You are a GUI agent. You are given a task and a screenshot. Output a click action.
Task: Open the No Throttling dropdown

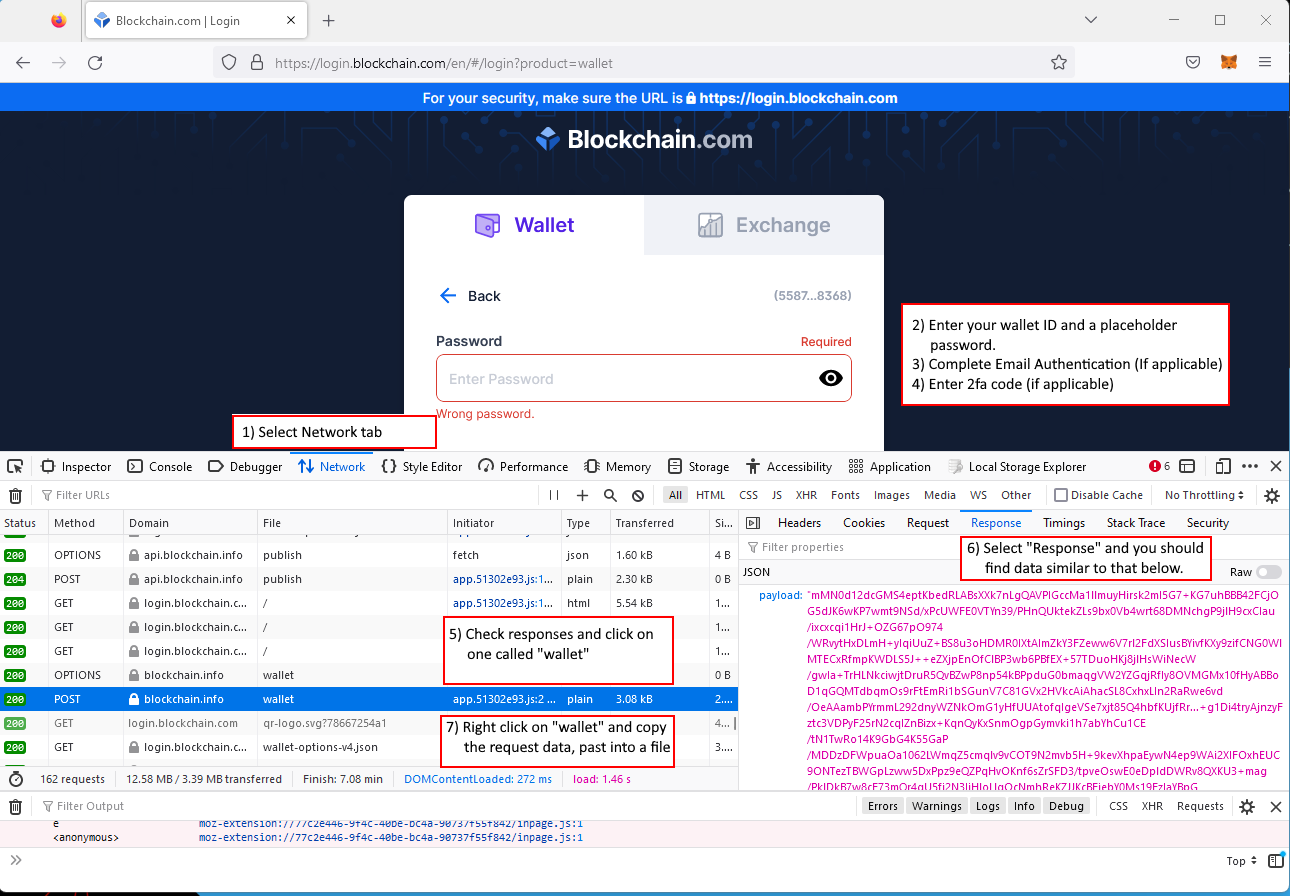pyautogui.click(x=1202, y=495)
